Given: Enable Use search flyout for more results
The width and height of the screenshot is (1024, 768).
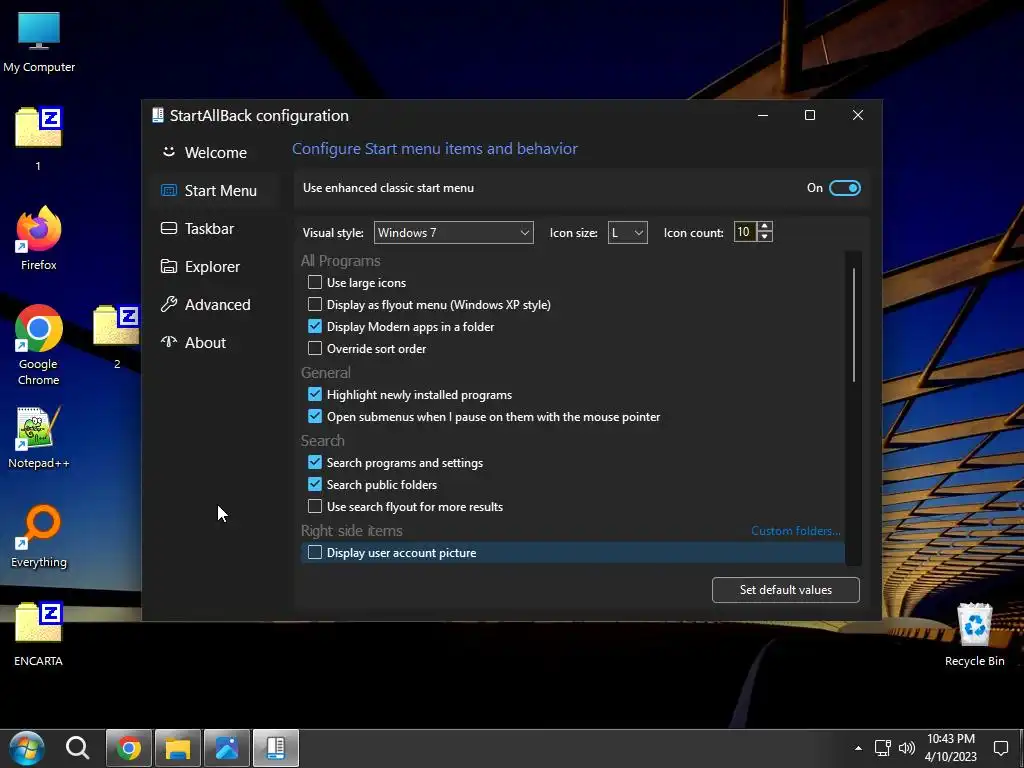Looking at the screenshot, I should tap(315, 506).
